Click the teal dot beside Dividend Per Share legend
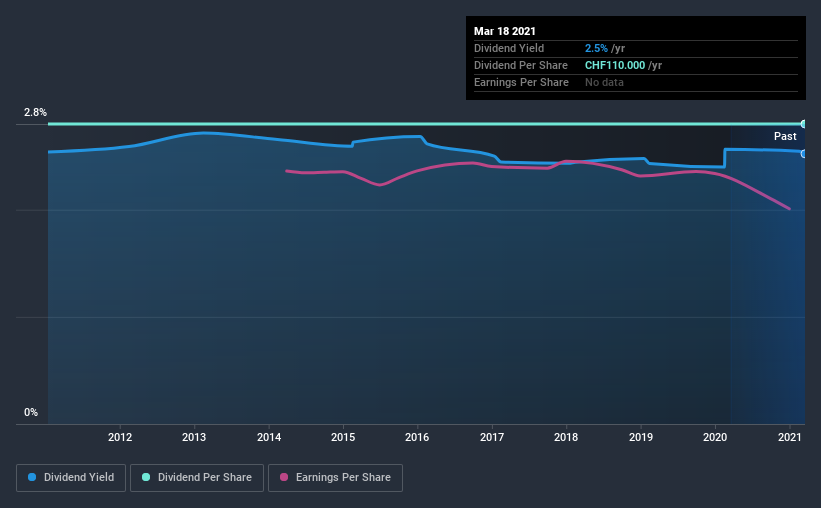This screenshot has height=508, width=821. point(146,478)
